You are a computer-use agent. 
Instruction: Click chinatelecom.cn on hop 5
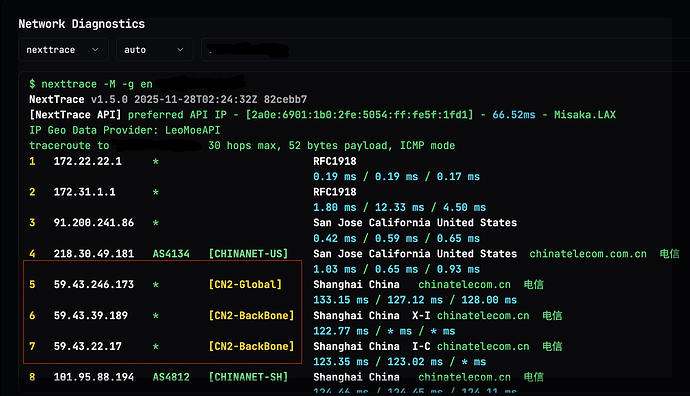coord(464,285)
